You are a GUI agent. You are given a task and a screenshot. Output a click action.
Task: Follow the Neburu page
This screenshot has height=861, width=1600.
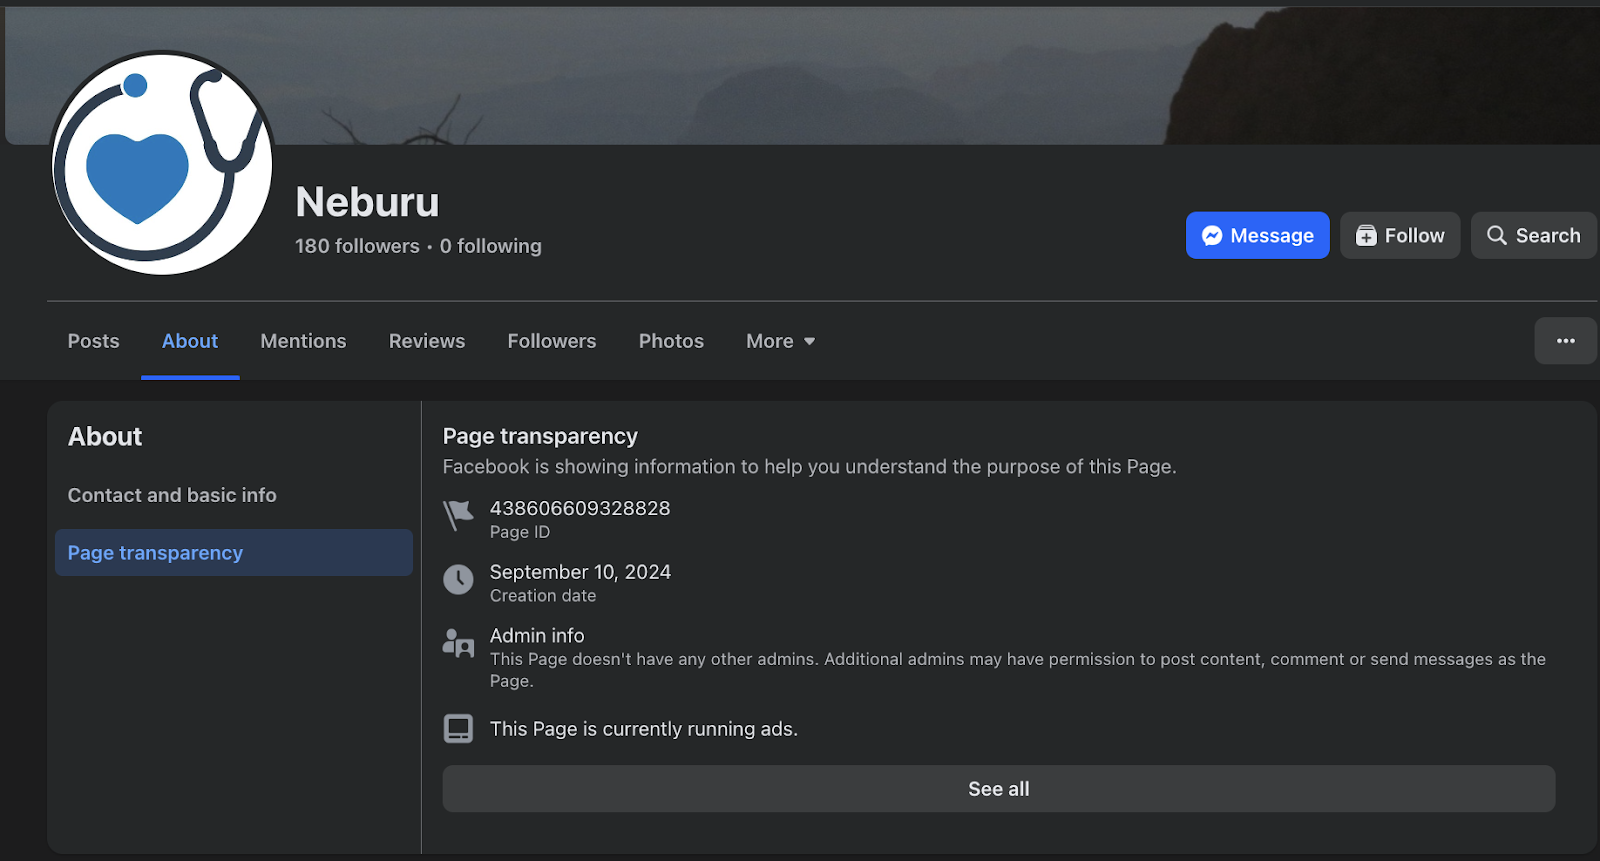(1400, 235)
